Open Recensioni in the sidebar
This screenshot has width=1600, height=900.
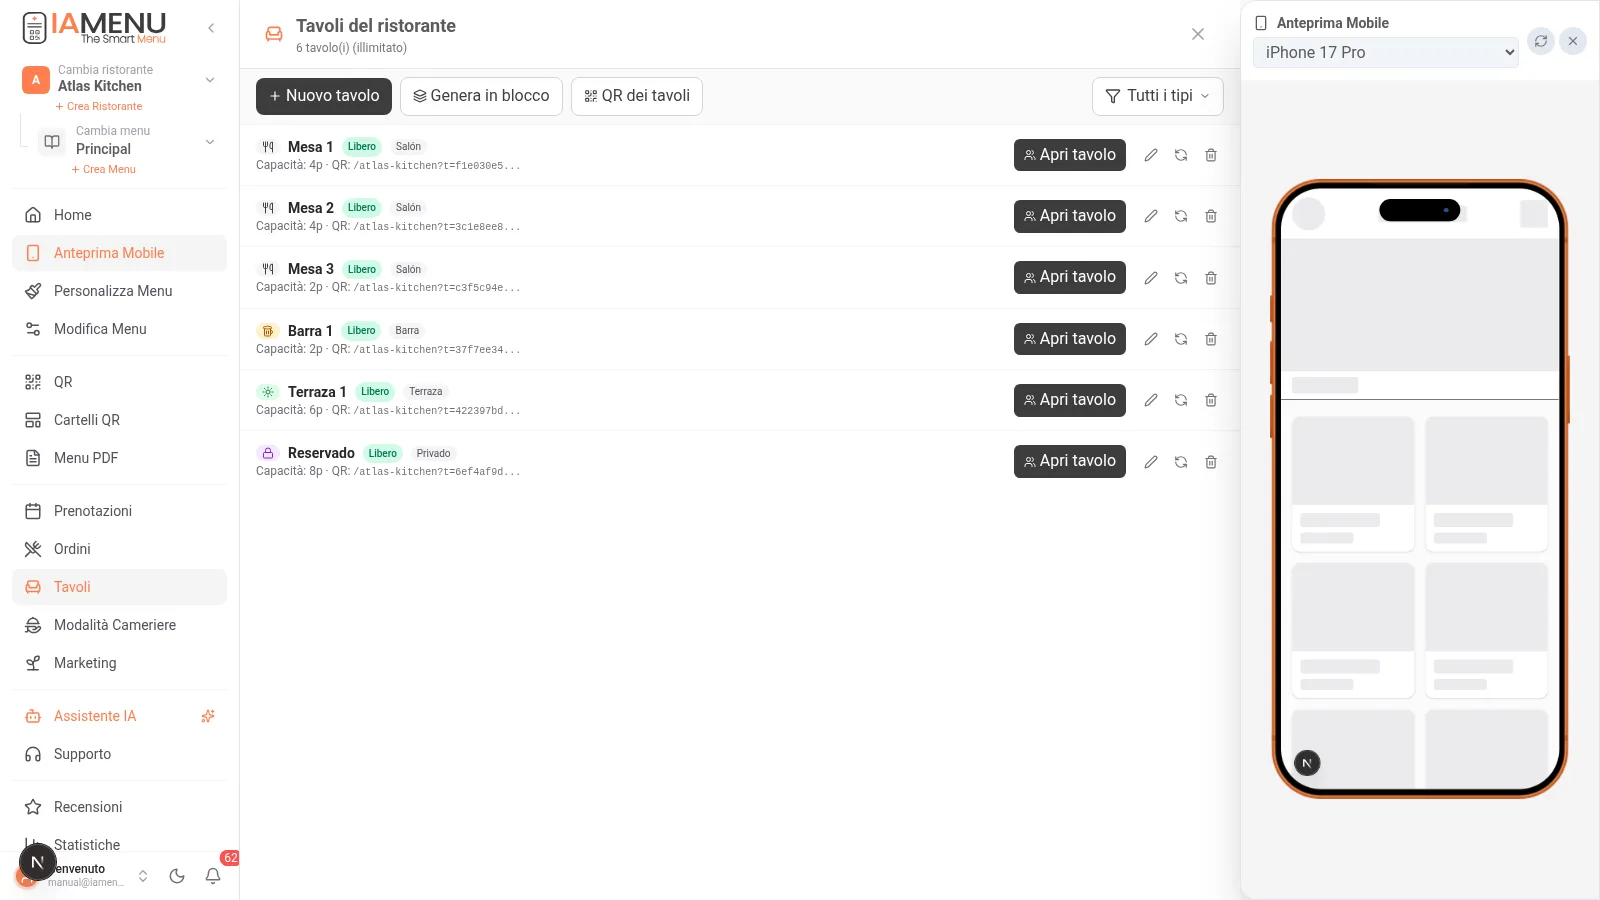click(x=119, y=807)
